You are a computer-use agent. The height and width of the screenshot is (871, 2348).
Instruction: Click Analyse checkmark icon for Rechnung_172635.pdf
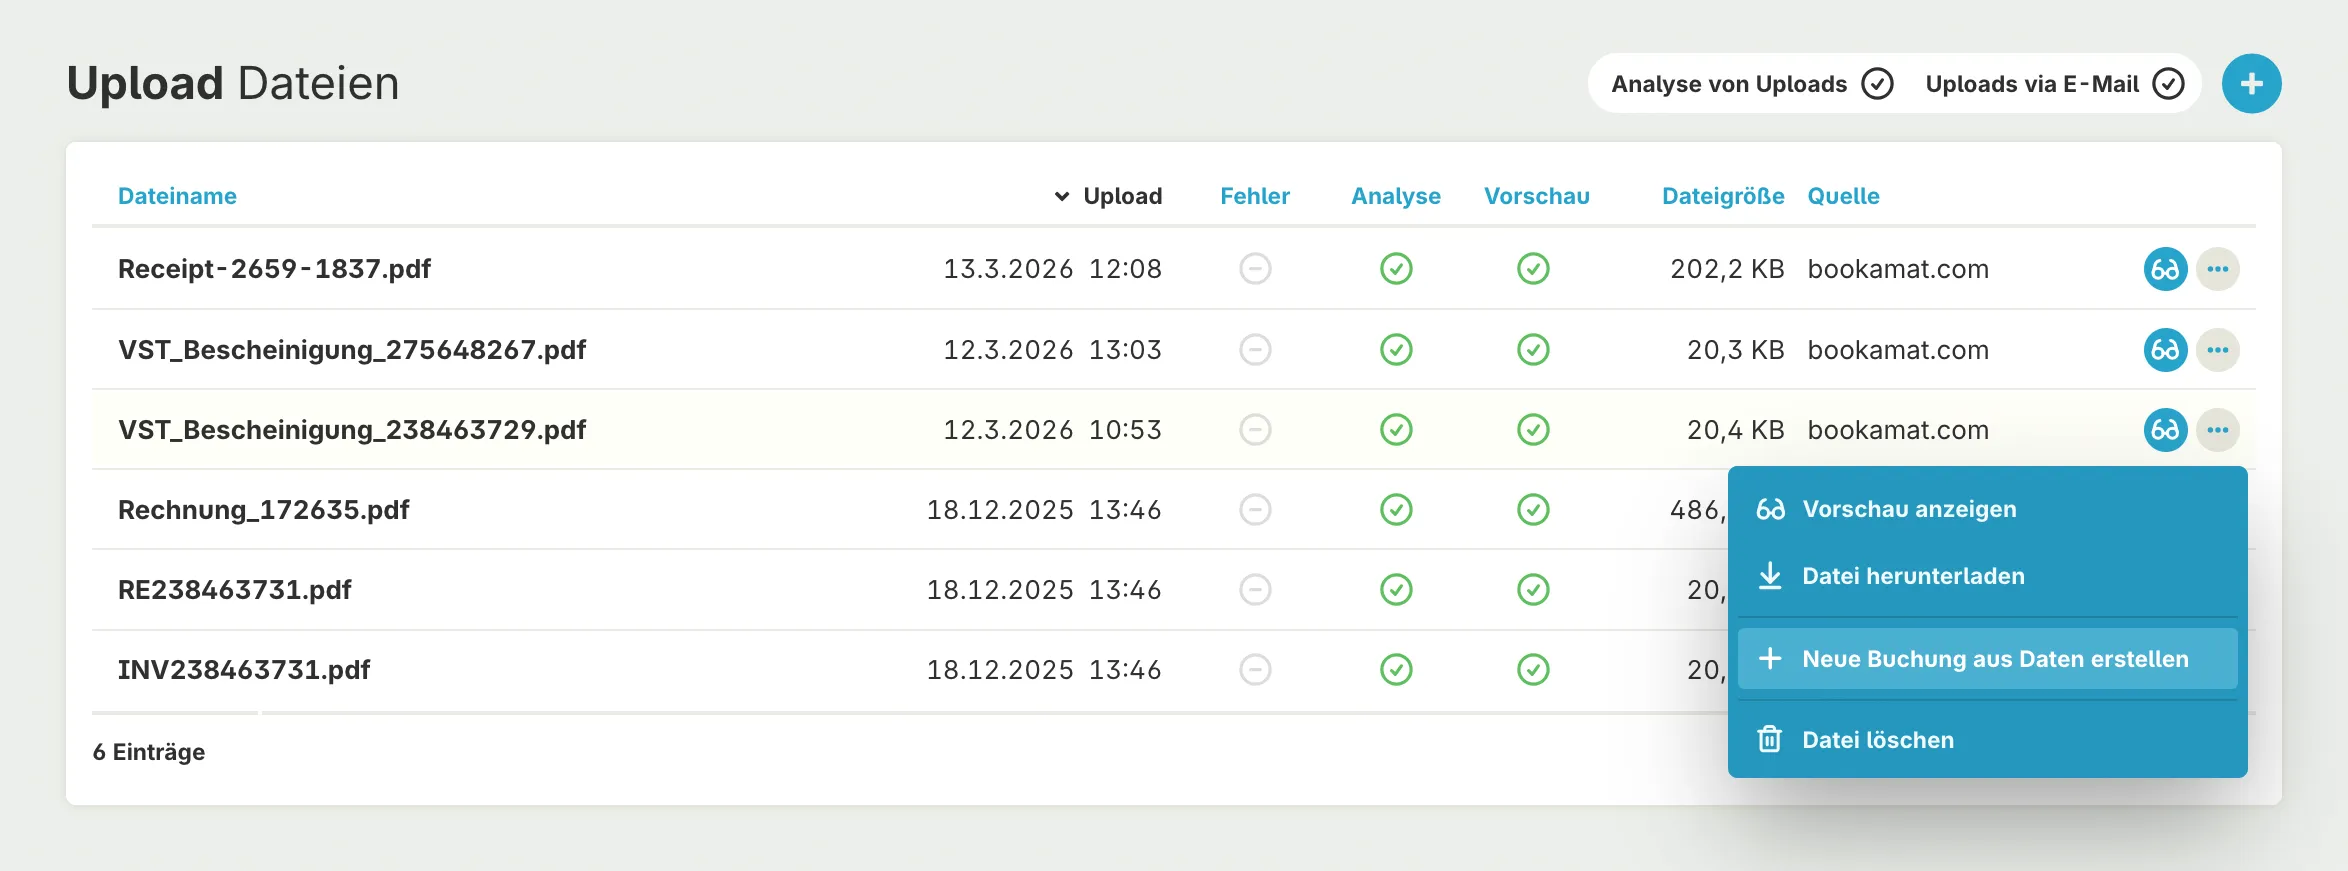1395,510
